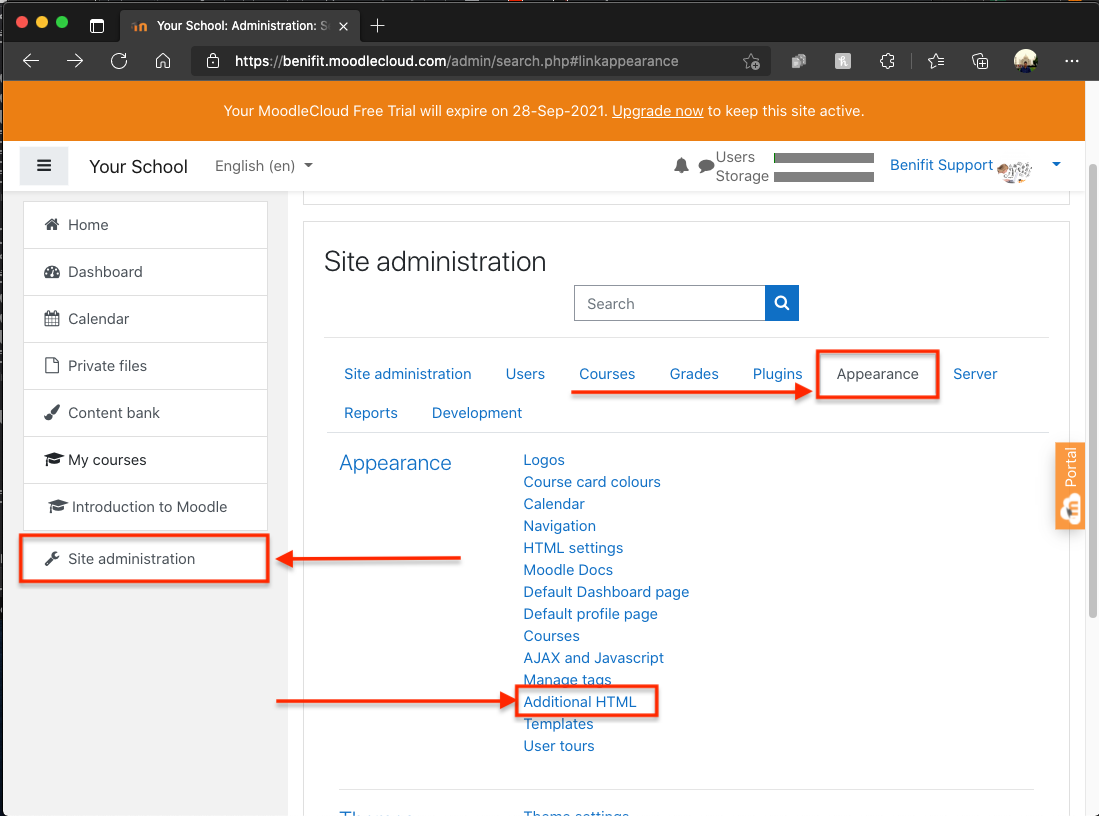Click the Benifit Support profile name
This screenshot has width=1099, height=816.
pos(941,165)
